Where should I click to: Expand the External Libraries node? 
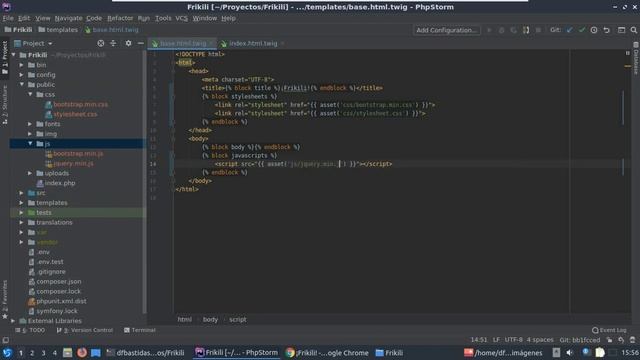point(13,320)
